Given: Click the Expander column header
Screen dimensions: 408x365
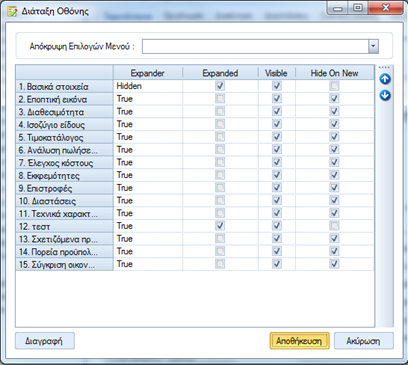Looking at the screenshot, I should [x=148, y=73].
